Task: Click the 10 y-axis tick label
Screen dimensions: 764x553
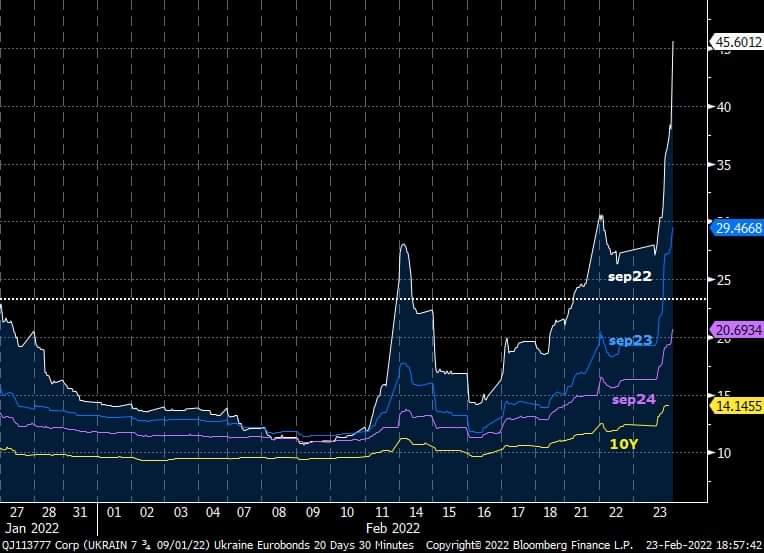Action: [724, 453]
